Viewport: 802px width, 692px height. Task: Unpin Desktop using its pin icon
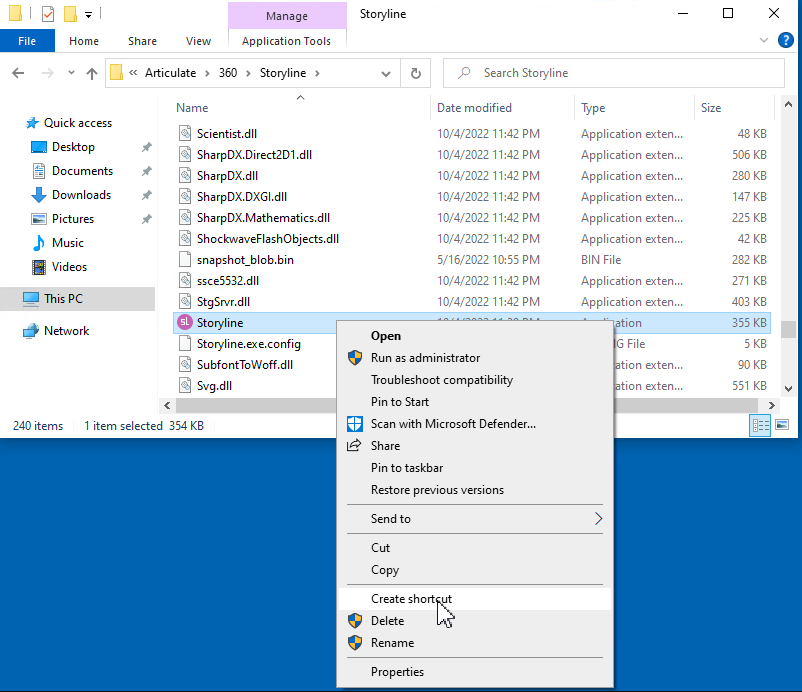pos(146,147)
